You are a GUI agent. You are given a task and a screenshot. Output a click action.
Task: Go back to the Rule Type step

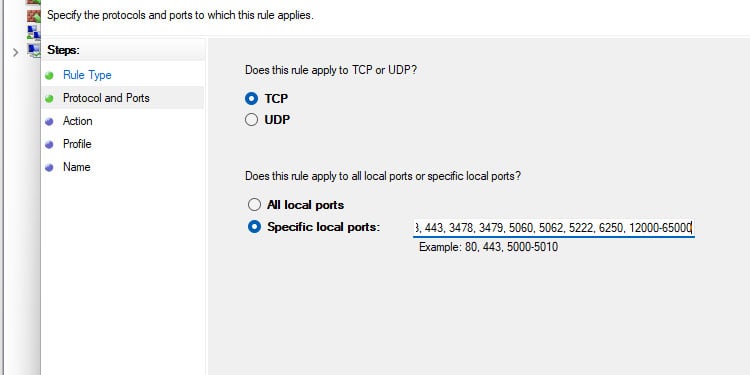coord(87,75)
